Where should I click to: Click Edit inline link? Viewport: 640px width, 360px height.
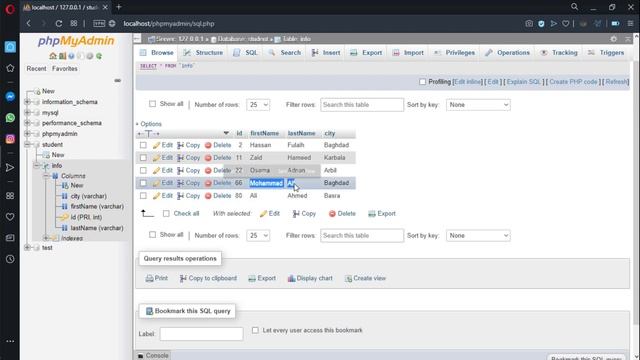coord(468,82)
